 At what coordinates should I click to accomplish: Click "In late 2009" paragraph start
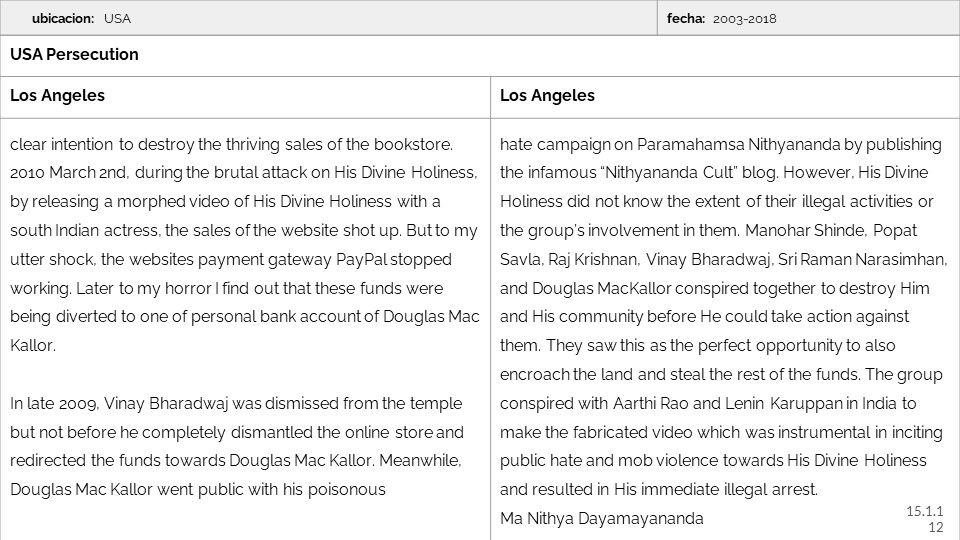pyautogui.click(x=53, y=404)
